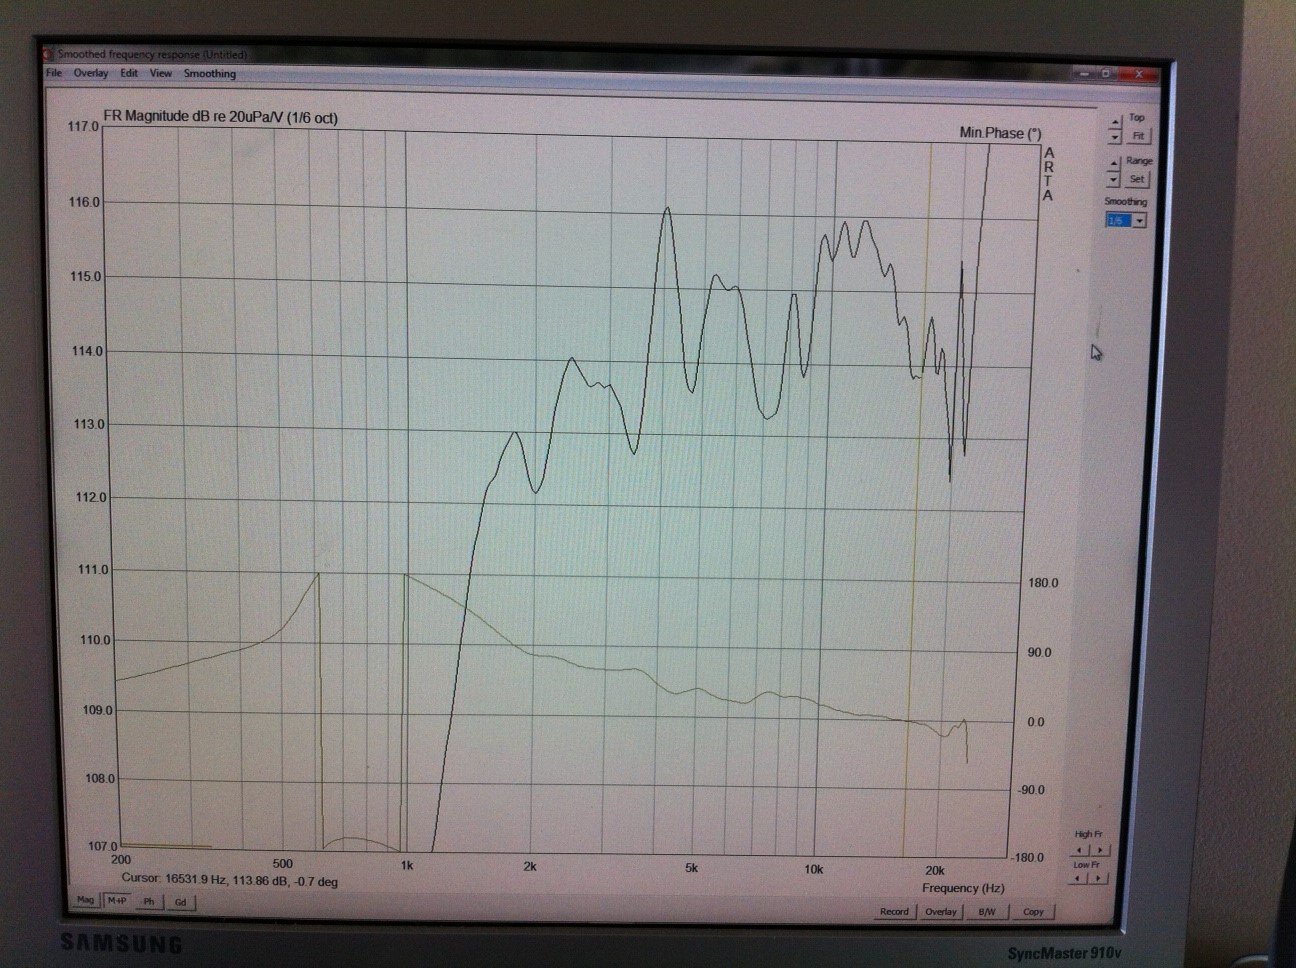Viewport: 1296px width, 968px height.
Task: Select the Mag view button
Action: click(x=86, y=900)
